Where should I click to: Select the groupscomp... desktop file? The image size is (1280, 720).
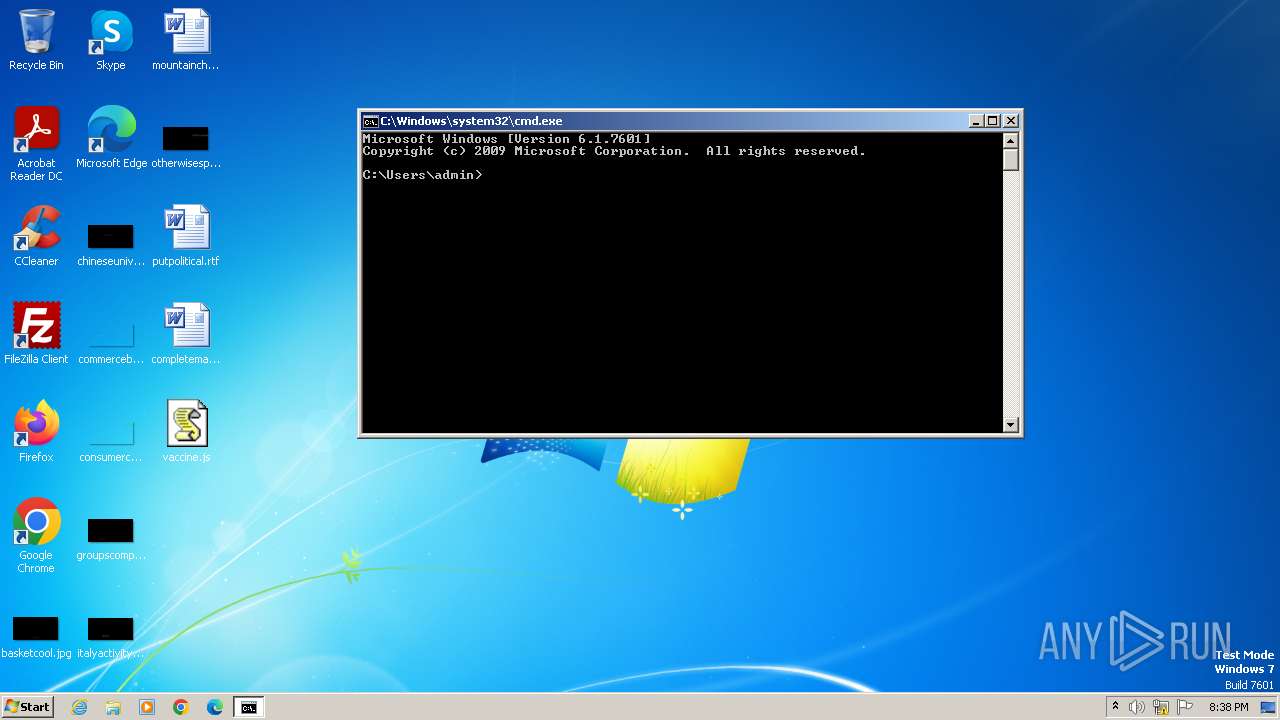pyautogui.click(x=111, y=538)
